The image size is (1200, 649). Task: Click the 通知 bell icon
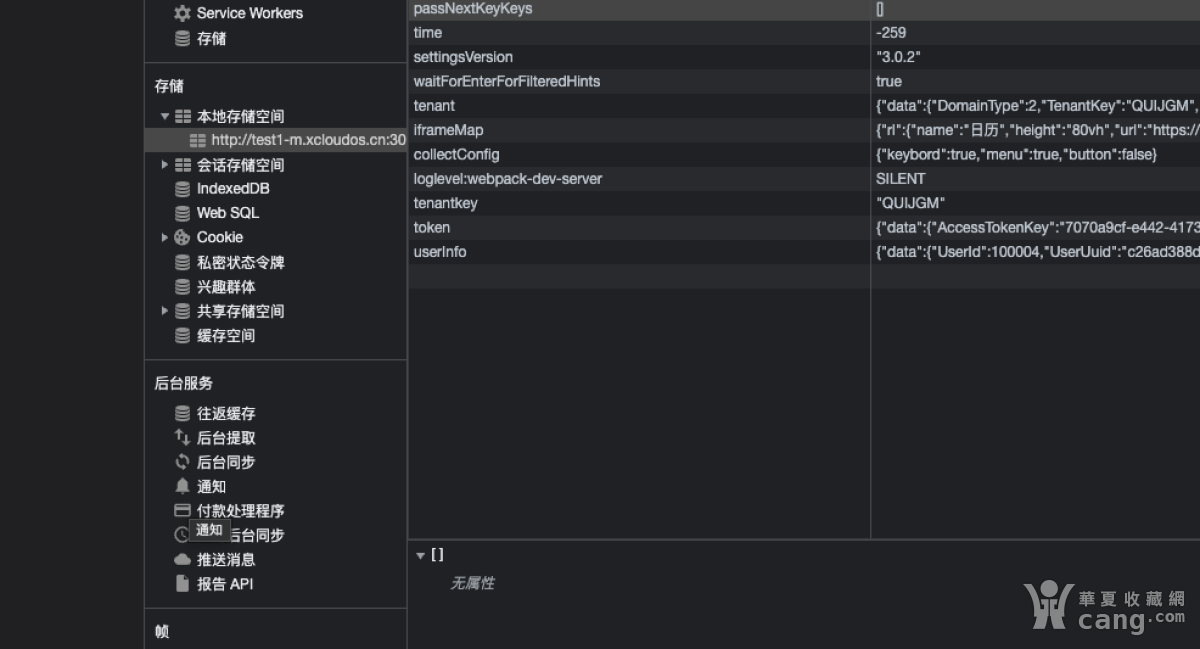click(182, 487)
